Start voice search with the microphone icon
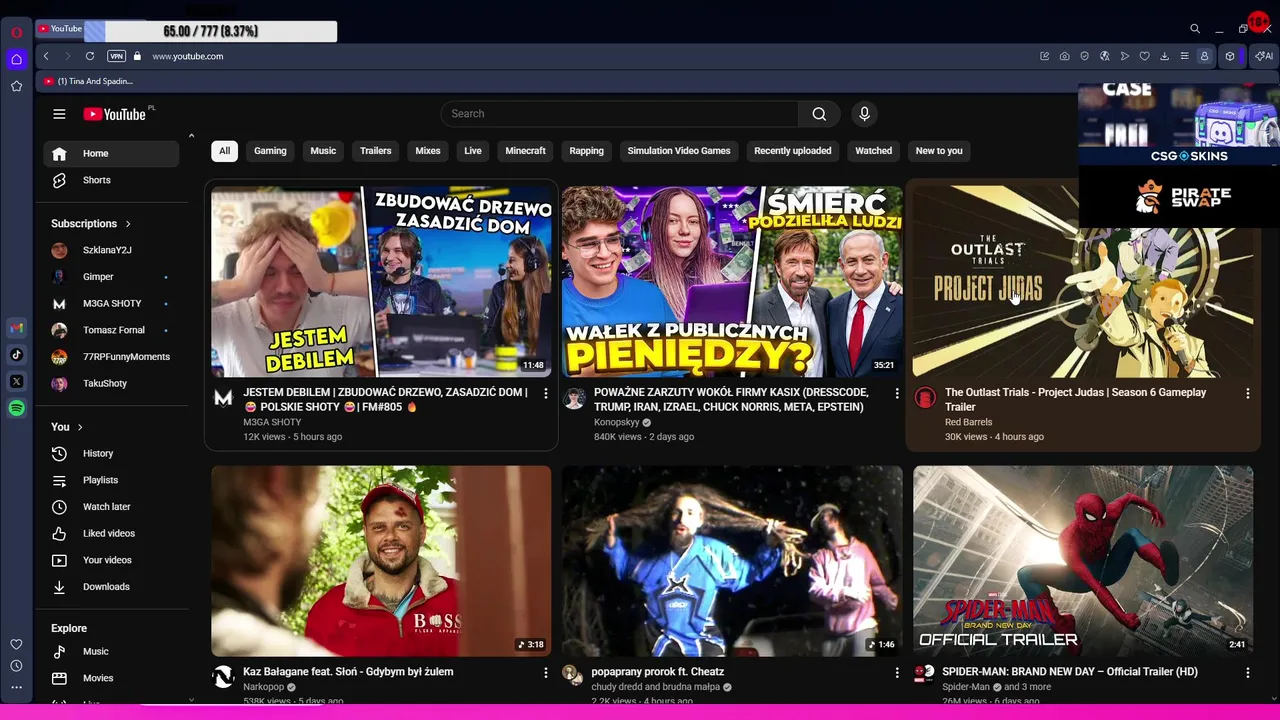 (x=865, y=114)
